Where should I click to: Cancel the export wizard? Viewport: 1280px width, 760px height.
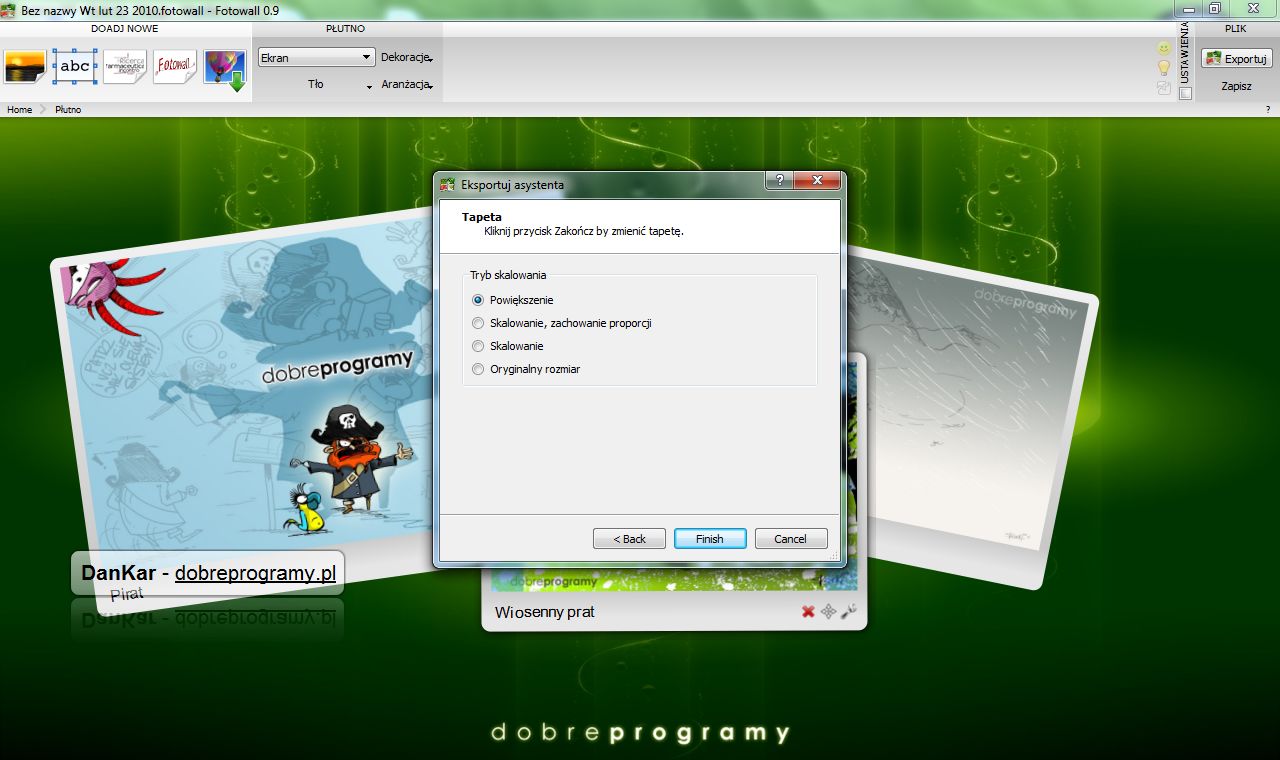791,539
